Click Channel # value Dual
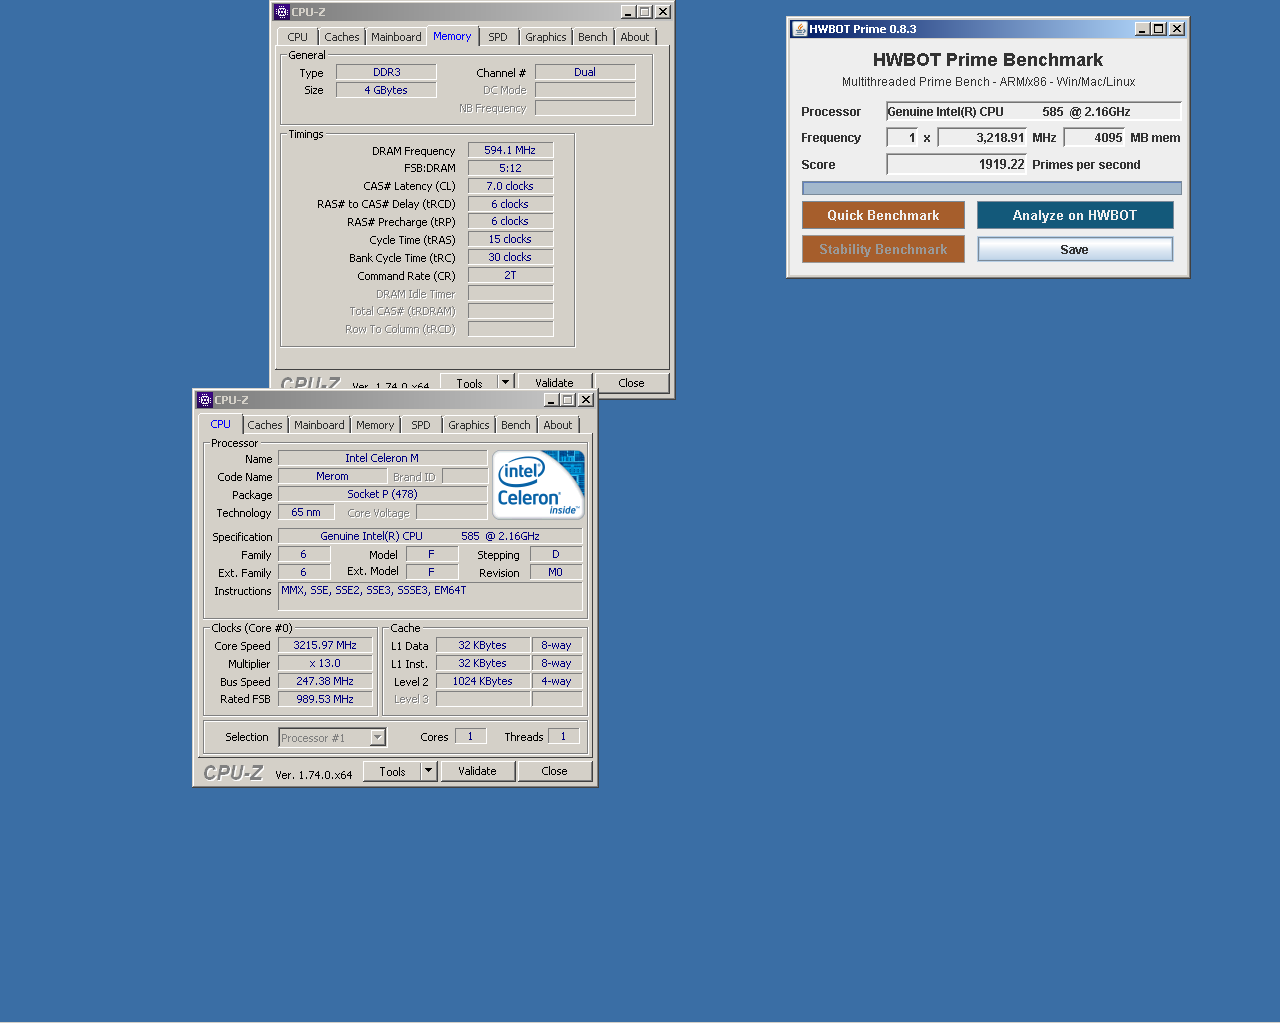The height and width of the screenshot is (1024, 1280). coord(585,73)
